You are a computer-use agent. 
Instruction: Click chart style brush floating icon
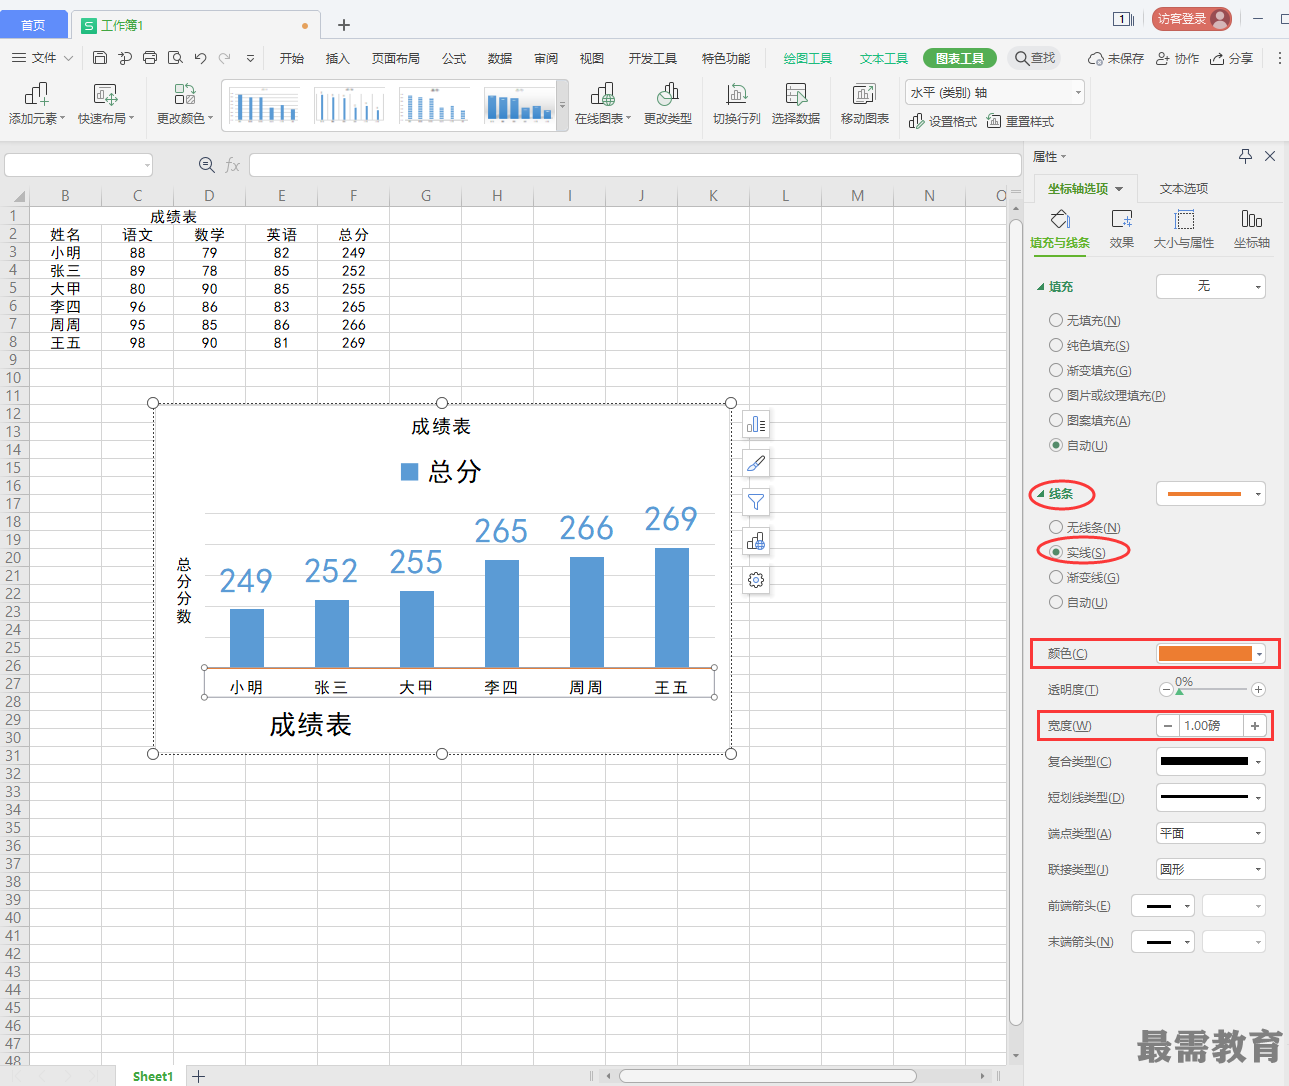click(756, 463)
